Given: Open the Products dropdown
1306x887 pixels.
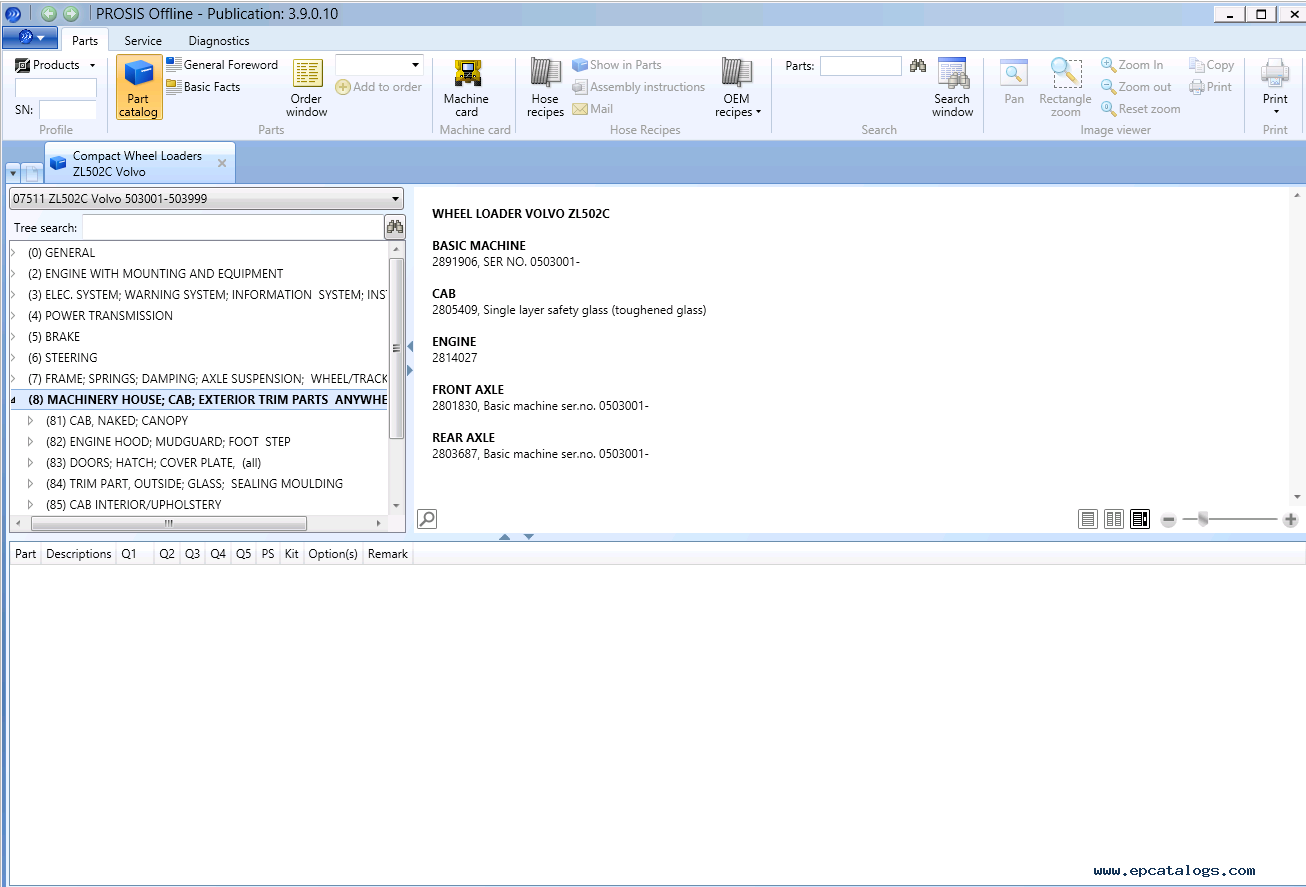Looking at the screenshot, I should [56, 65].
